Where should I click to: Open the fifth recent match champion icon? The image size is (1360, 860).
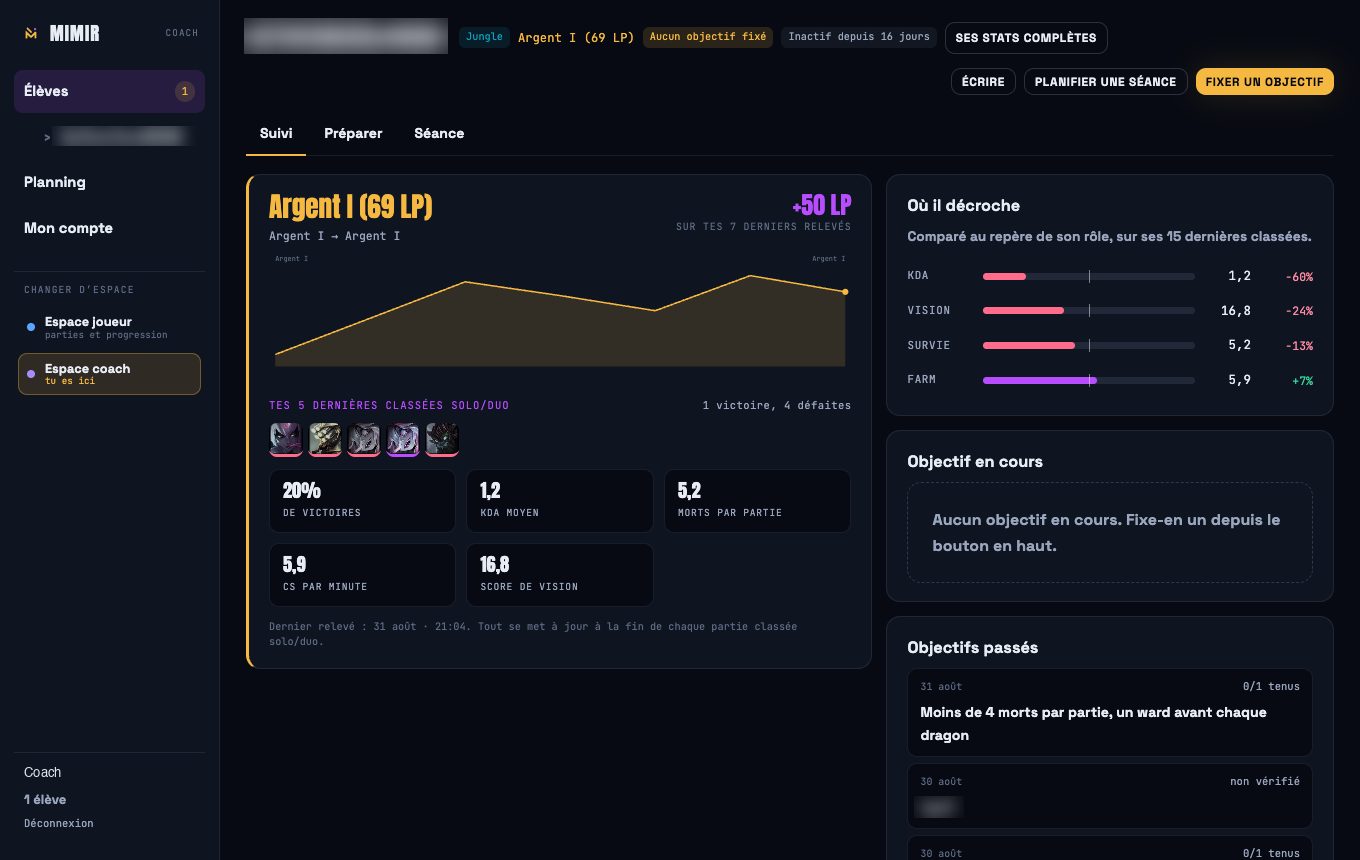point(442,439)
